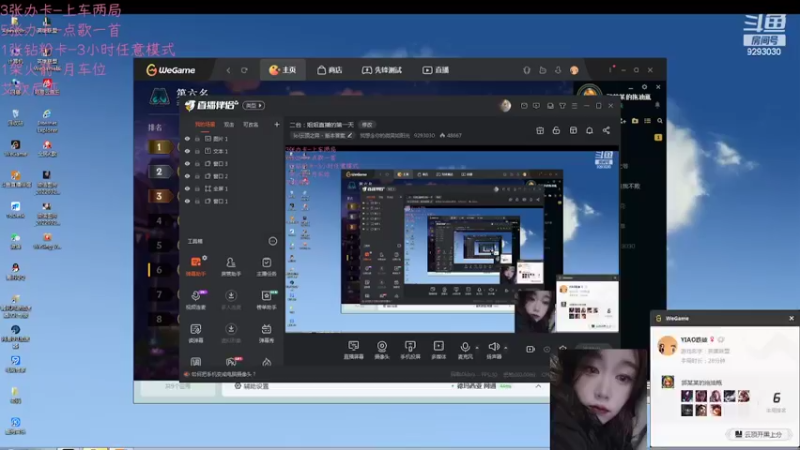
Task: Toggle visibility of the 窗口 1 source
Action: point(187,201)
